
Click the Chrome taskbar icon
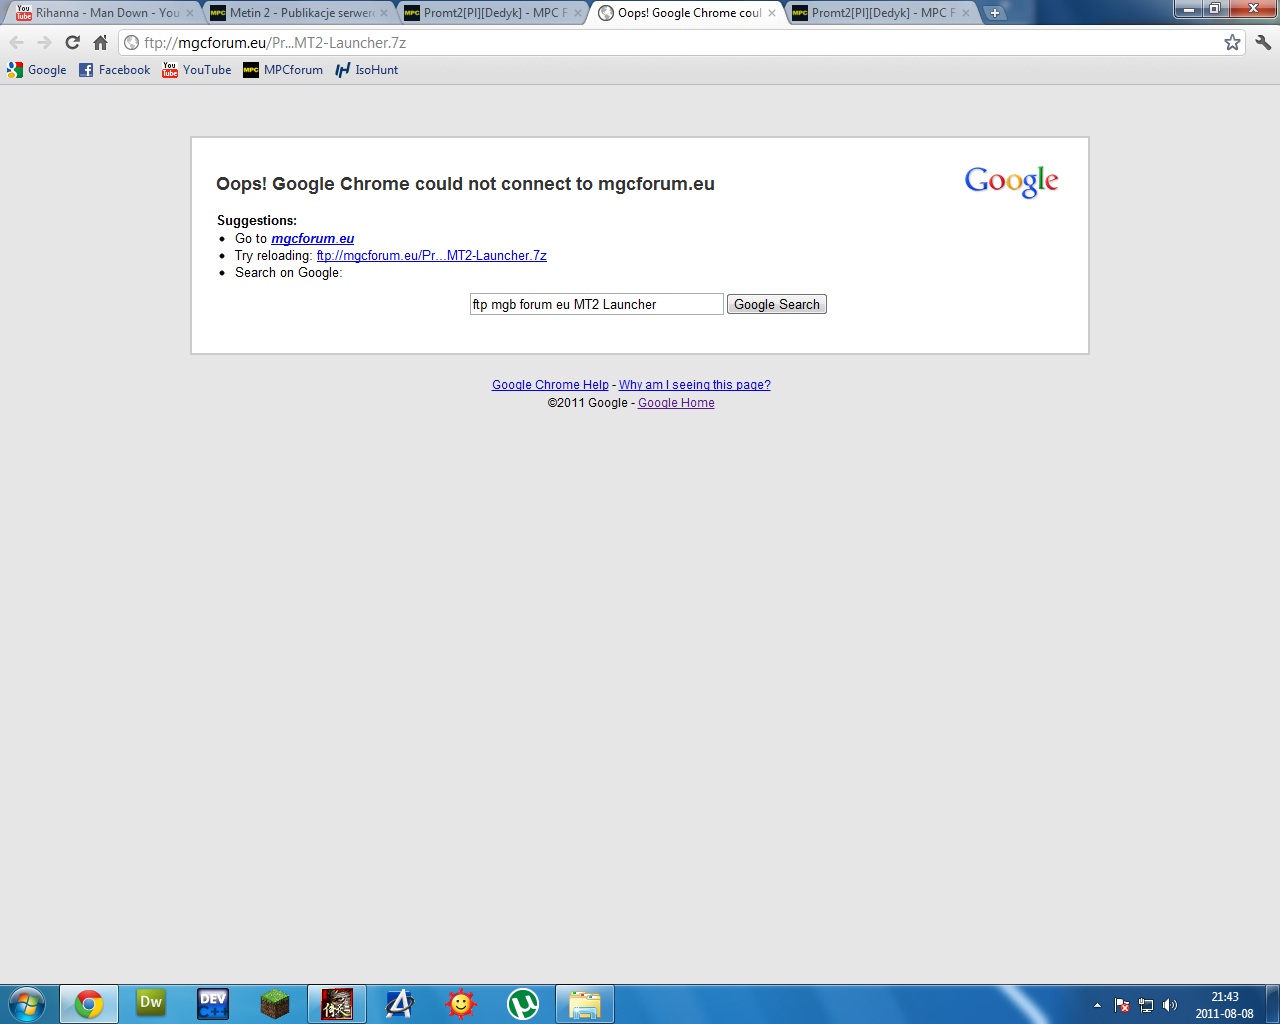[89, 1004]
